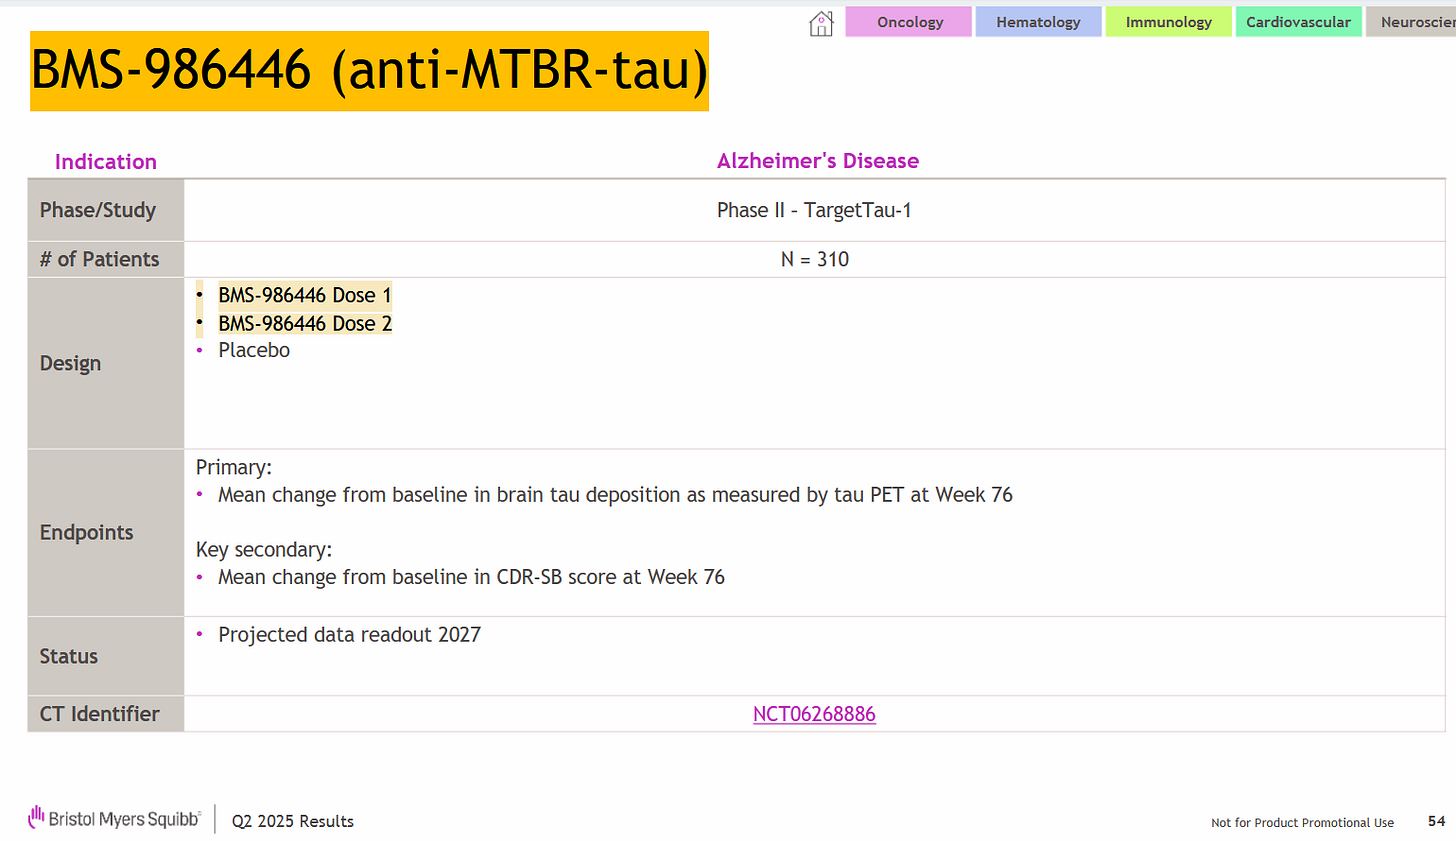
Task: Select the CDR-SB score at Week 76 text
Action: point(471,577)
